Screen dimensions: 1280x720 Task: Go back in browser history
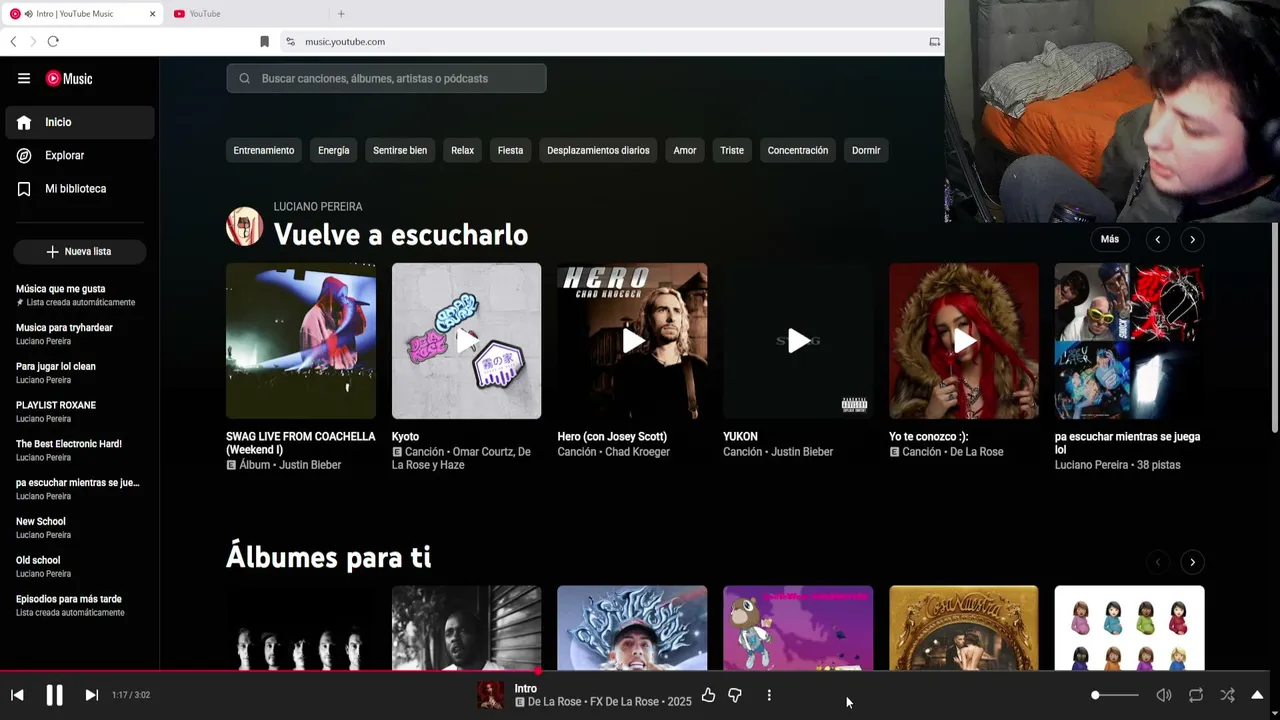pyautogui.click(x=13, y=41)
